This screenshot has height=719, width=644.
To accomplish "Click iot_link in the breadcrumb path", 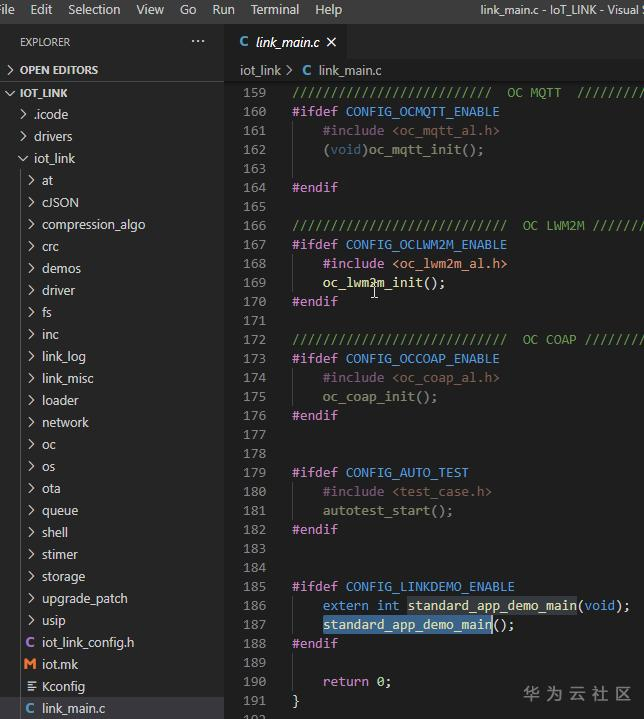I will pyautogui.click(x=260, y=71).
